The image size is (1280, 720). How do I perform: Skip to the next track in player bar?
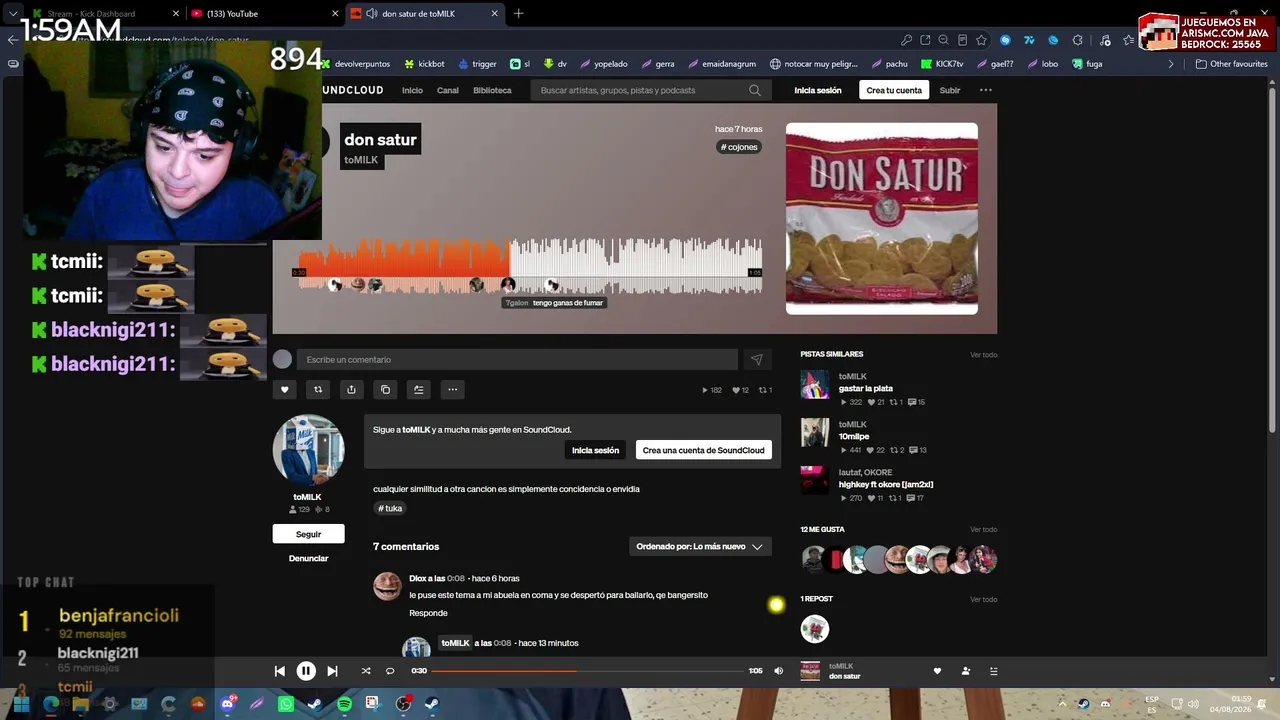click(x=332, y=671)
